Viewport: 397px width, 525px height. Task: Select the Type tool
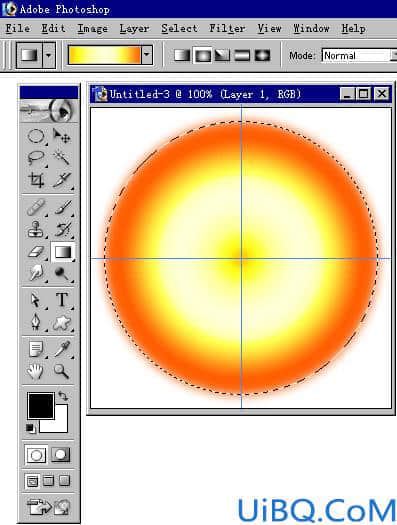(62, 300)
